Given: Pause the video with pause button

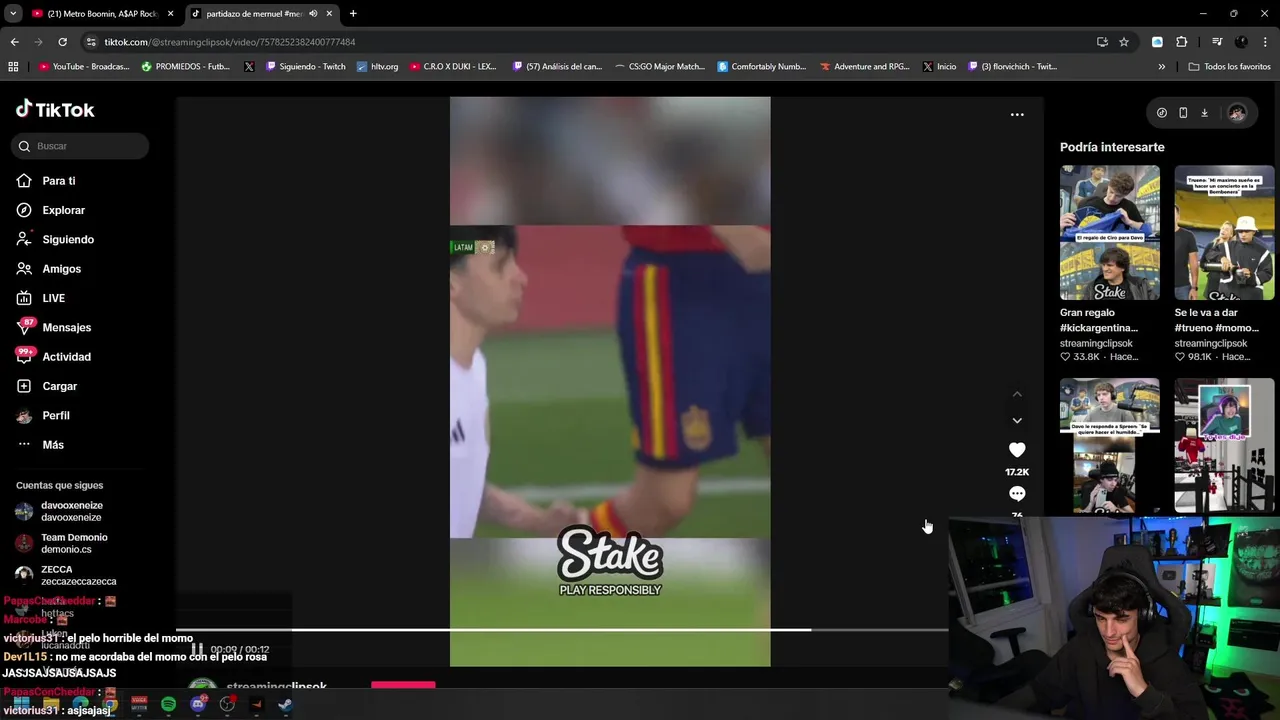Looking at the screenshot, I should point(197,649).
